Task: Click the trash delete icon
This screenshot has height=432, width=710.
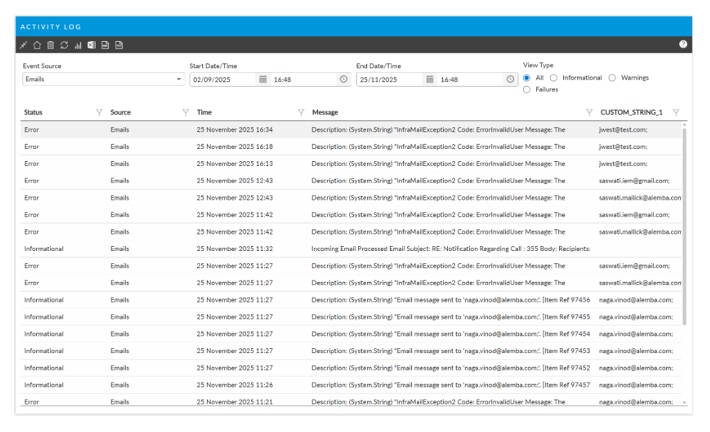Action: point(50,46)
